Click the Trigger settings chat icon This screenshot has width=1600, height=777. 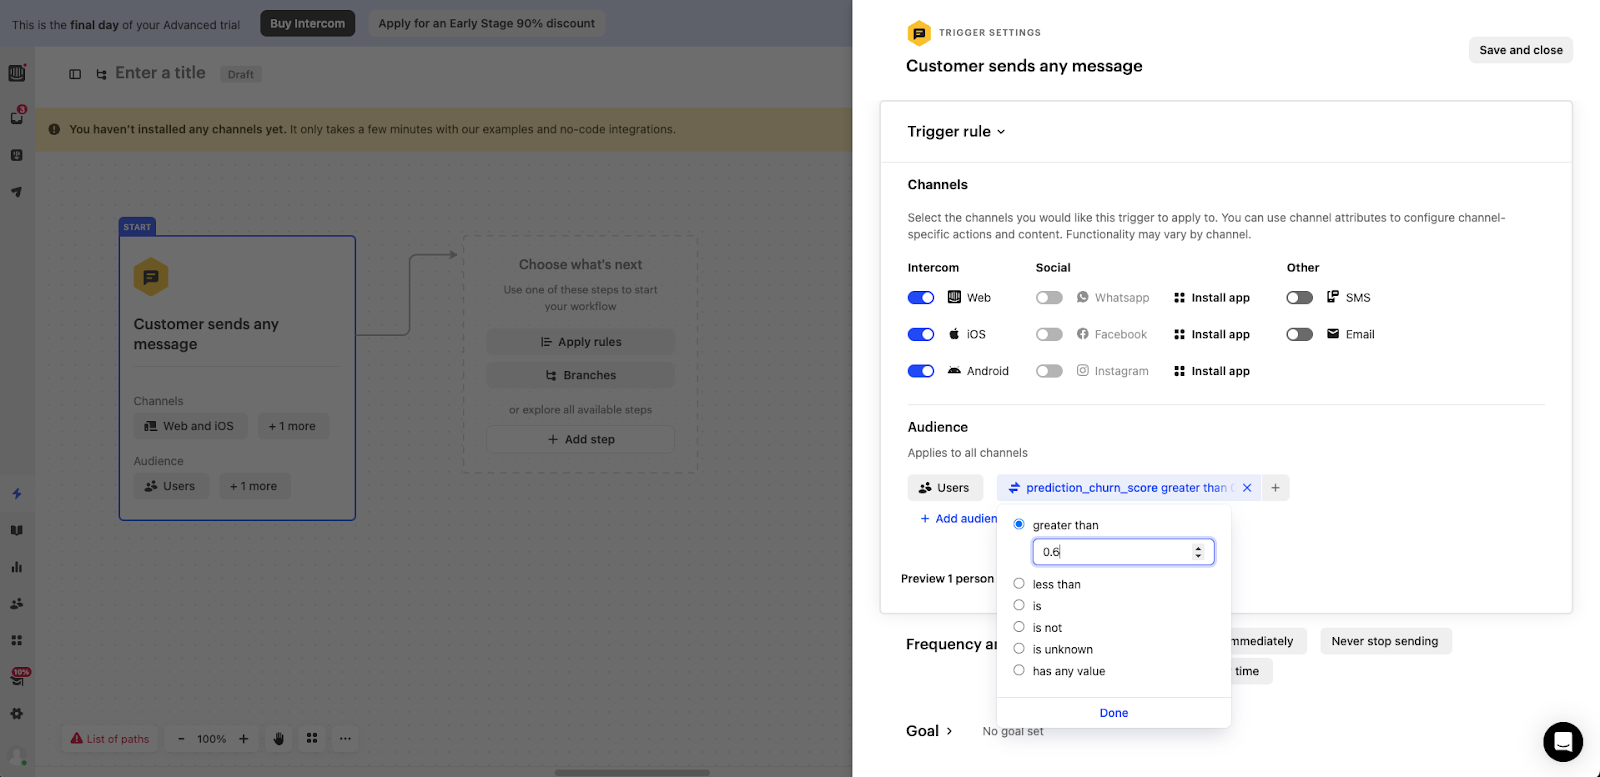point(918,33)
